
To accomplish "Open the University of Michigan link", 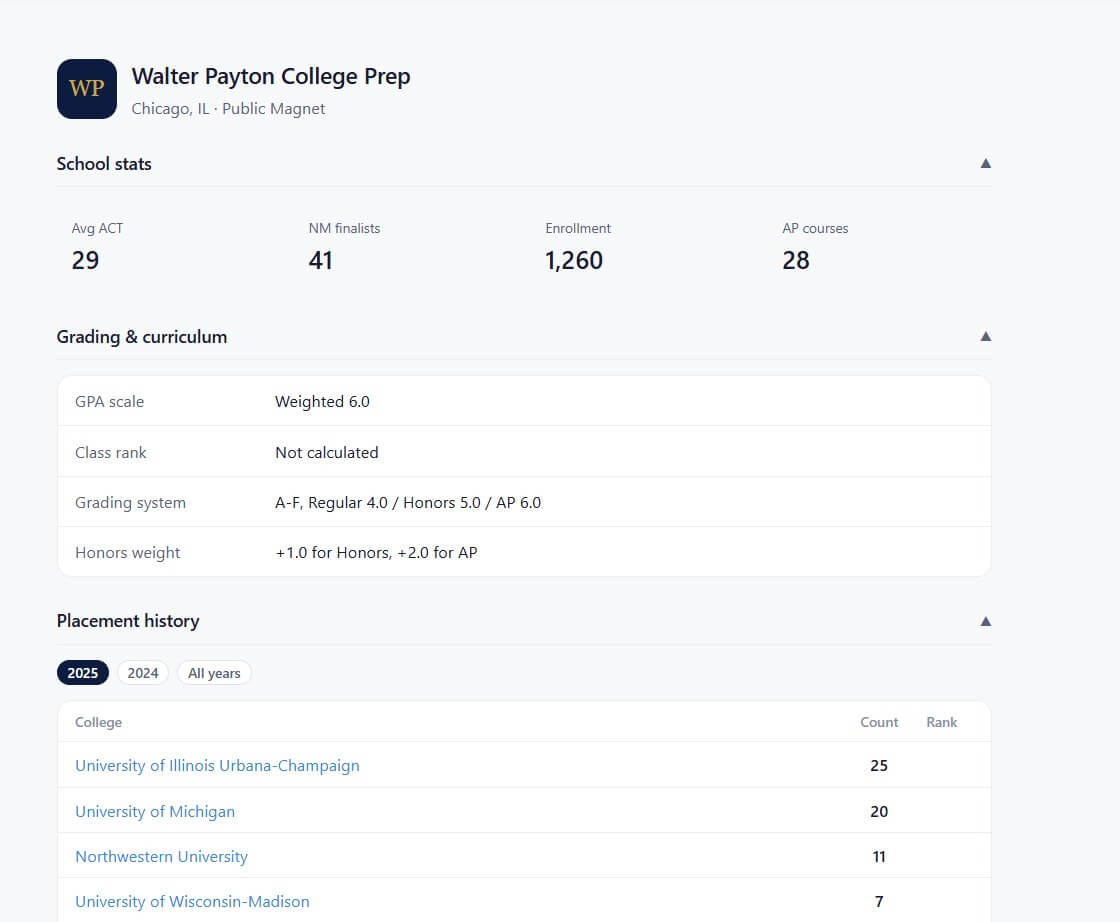I will 155,812.
